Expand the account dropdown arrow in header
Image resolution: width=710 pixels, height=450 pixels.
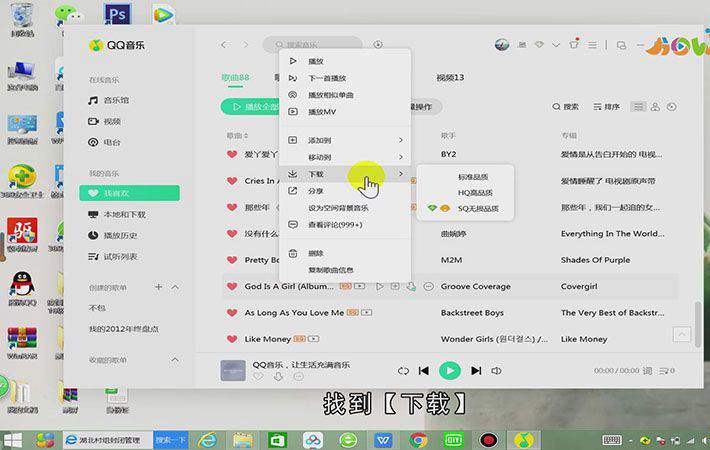pyautogui.click(x=556, y=45)
